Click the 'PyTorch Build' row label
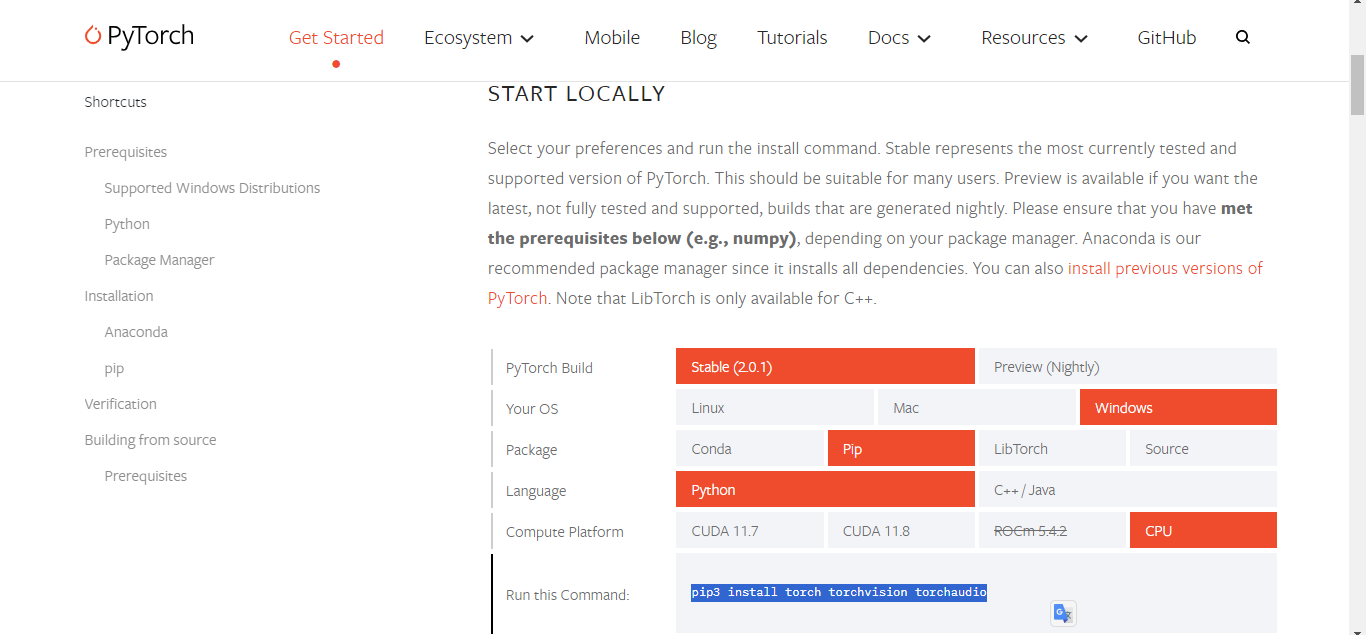This screenshot has height=635, width=1366. [549, 368]
